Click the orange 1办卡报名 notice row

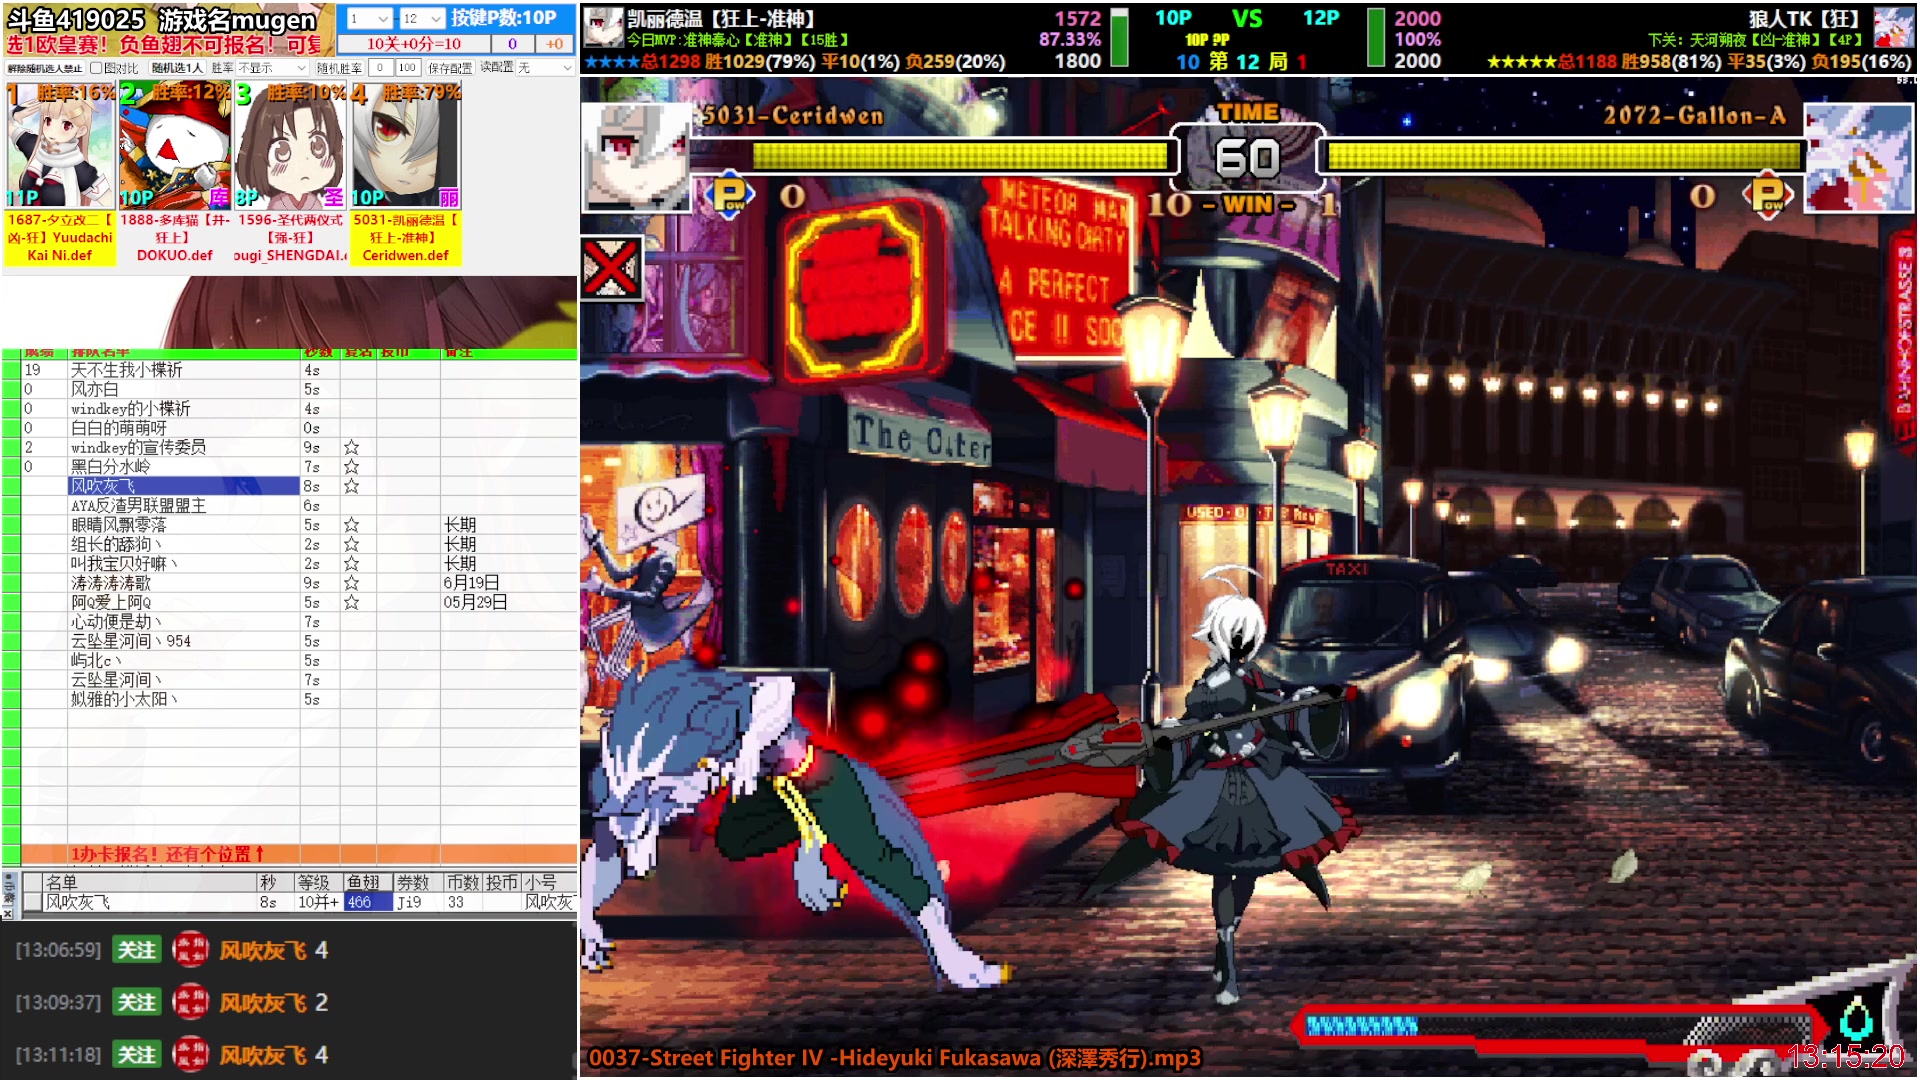(x=299, y=854)
